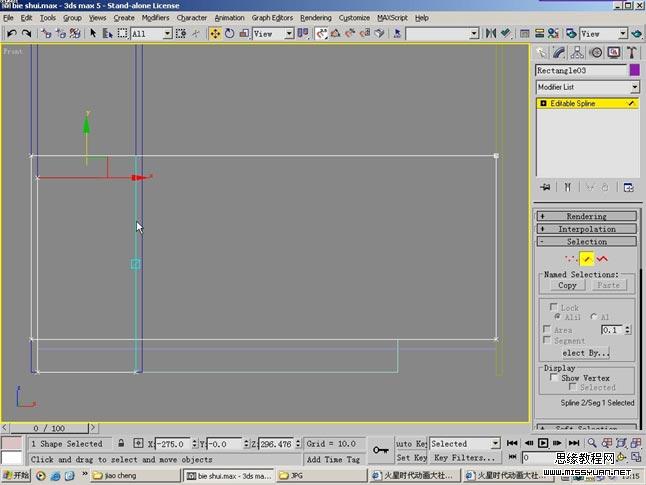Expand the Interpolation rollout
The height and width of the screenshot is (485, 646).
[x=586, y=229]
